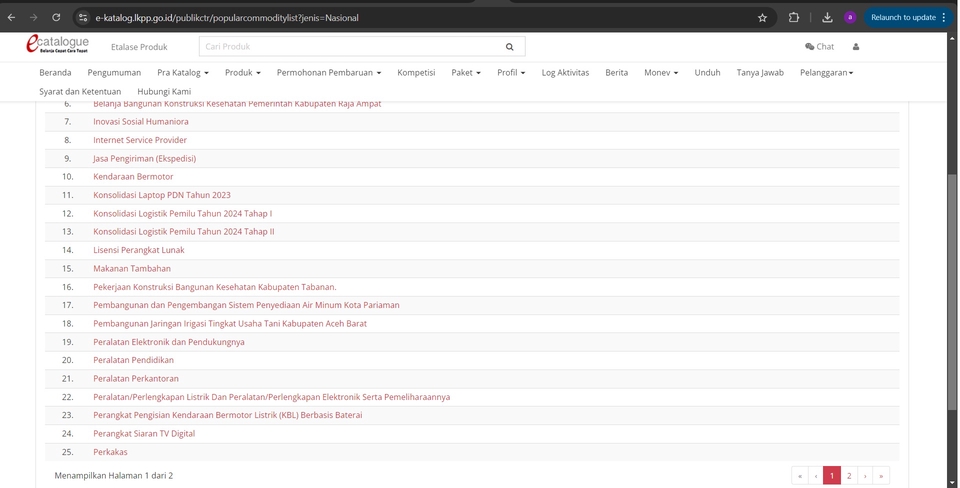
Task: Open site information icon in address bar
Action: point(83,18)
